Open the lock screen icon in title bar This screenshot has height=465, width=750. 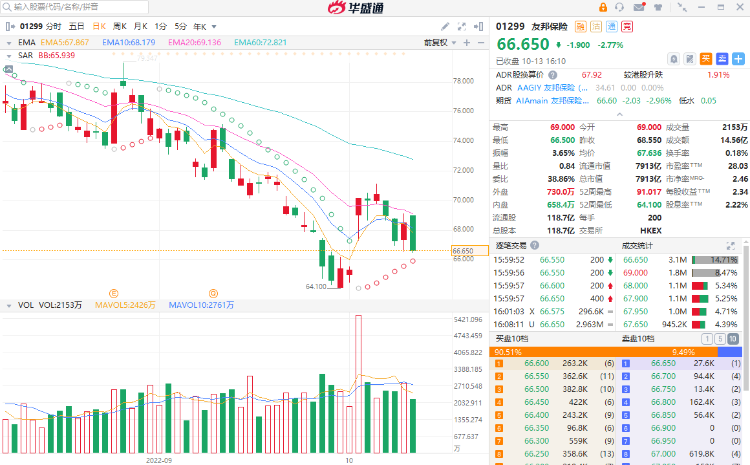click(x=603, y=7)
